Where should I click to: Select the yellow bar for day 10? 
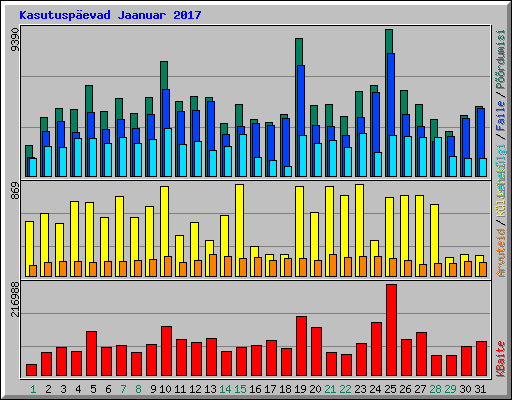[x=165, y=231]
